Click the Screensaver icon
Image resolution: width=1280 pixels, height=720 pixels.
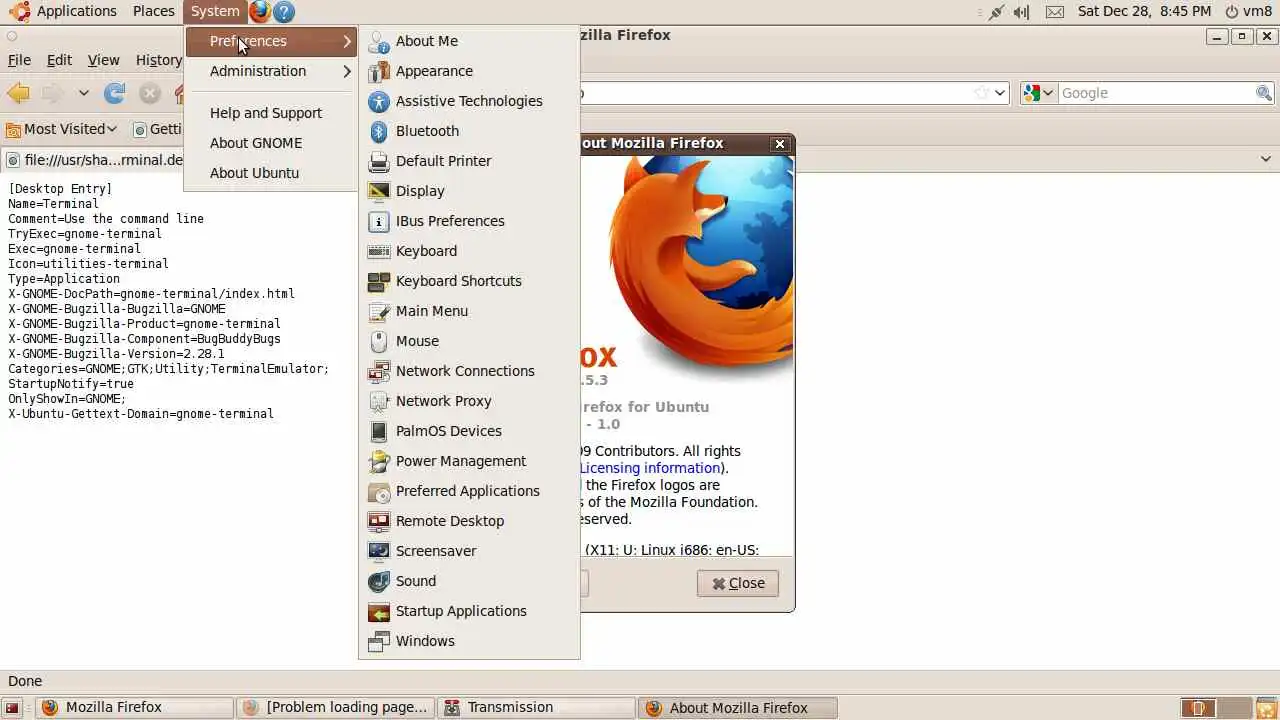379,551
